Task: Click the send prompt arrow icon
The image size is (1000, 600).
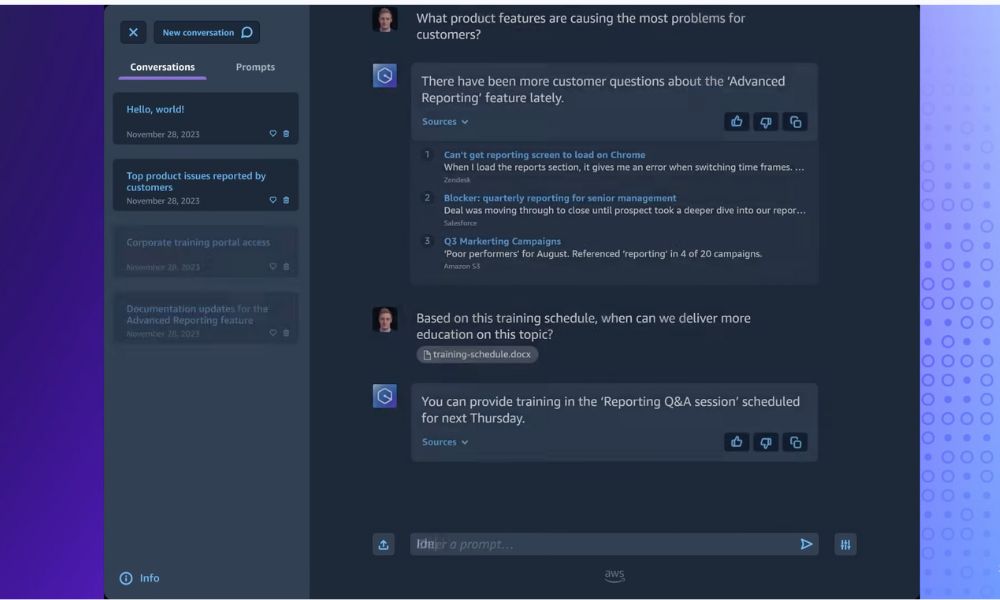Action: click(x=806, y=543)
